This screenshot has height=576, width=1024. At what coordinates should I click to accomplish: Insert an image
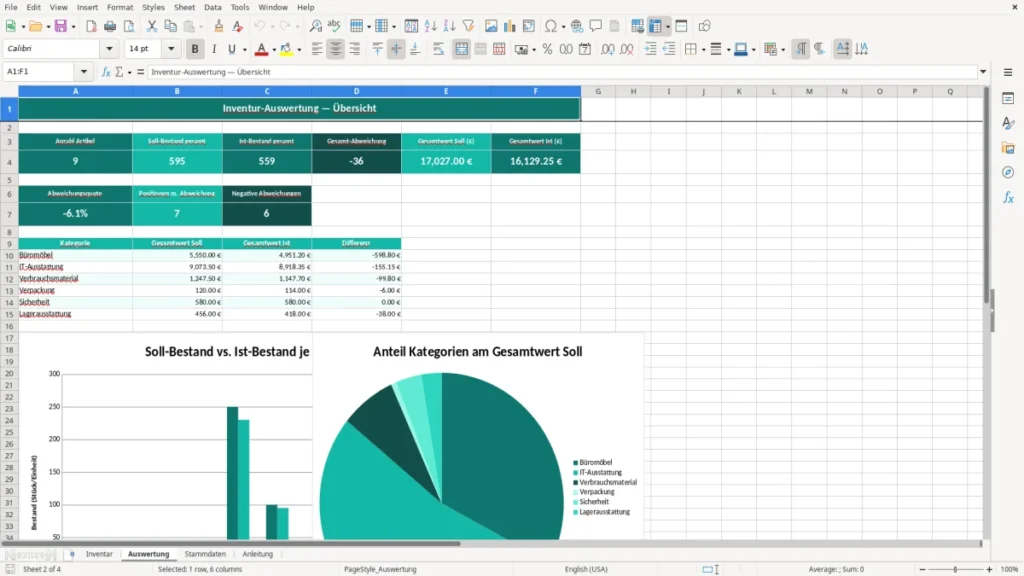tap(491, 26)
